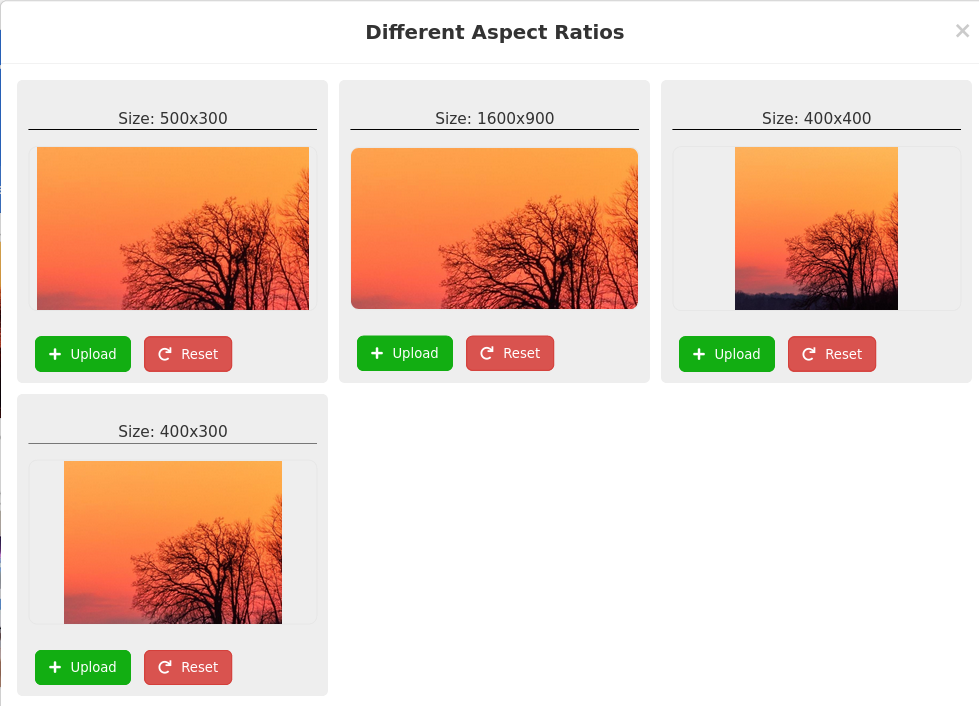
Task: Click the reset arrow icon under 500x300 image
Action: click(165, 354)
